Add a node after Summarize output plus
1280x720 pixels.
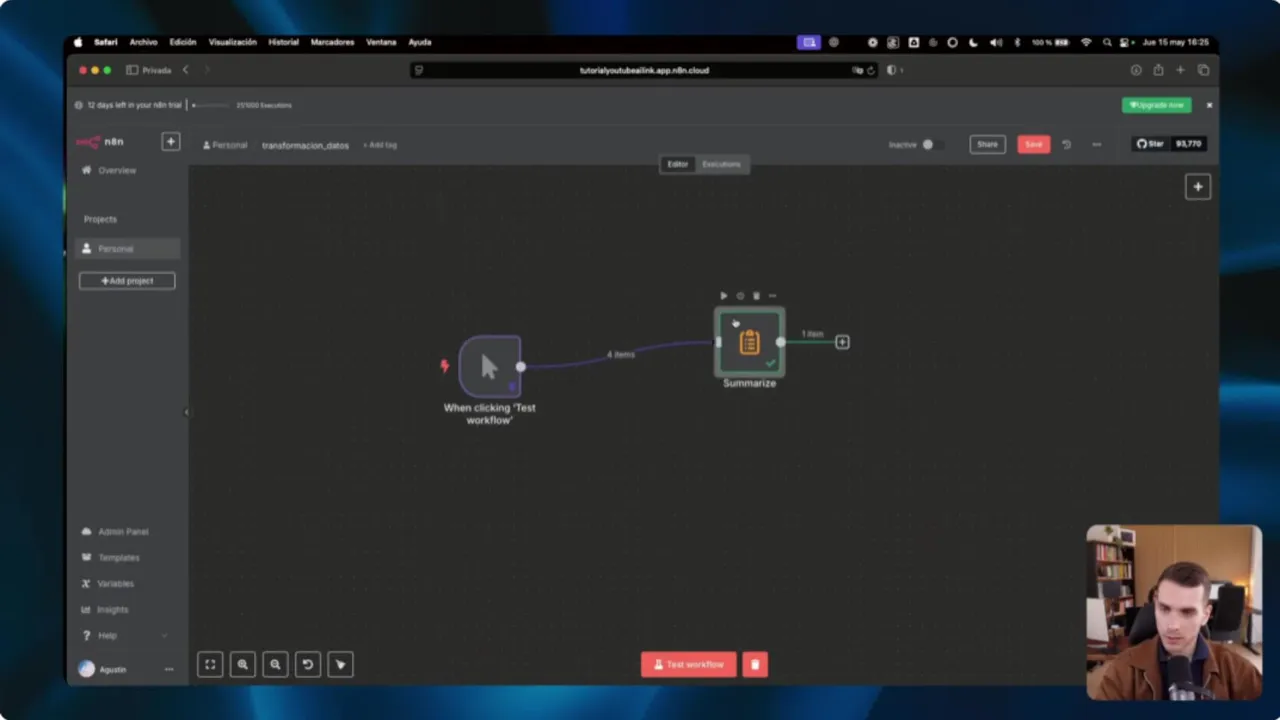point(842,342)
